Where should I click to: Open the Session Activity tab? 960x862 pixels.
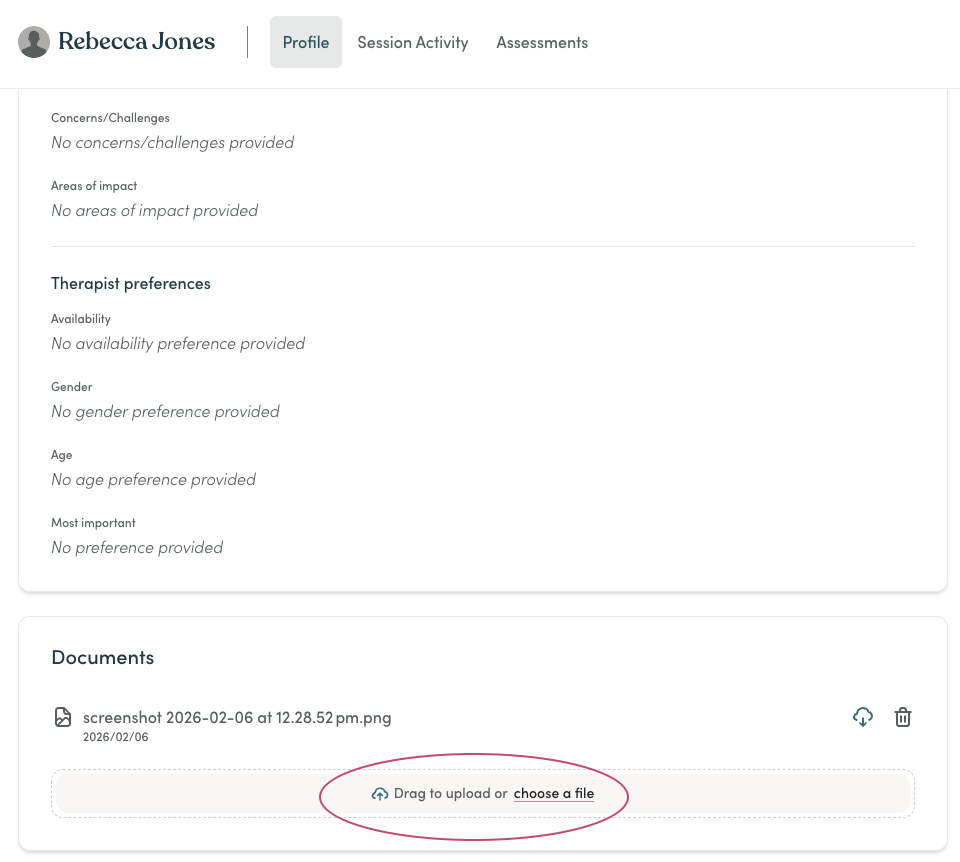point(413,42)
